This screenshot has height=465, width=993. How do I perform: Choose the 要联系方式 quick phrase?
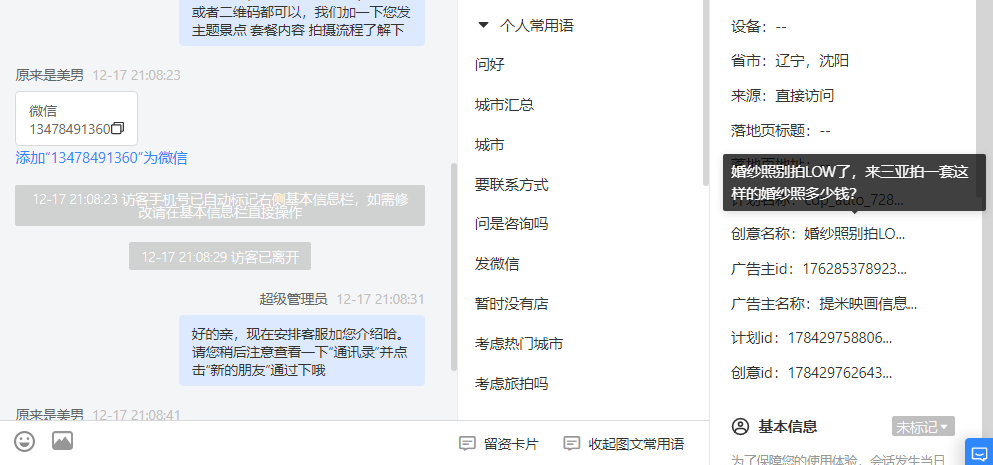[x=512, y=185]
